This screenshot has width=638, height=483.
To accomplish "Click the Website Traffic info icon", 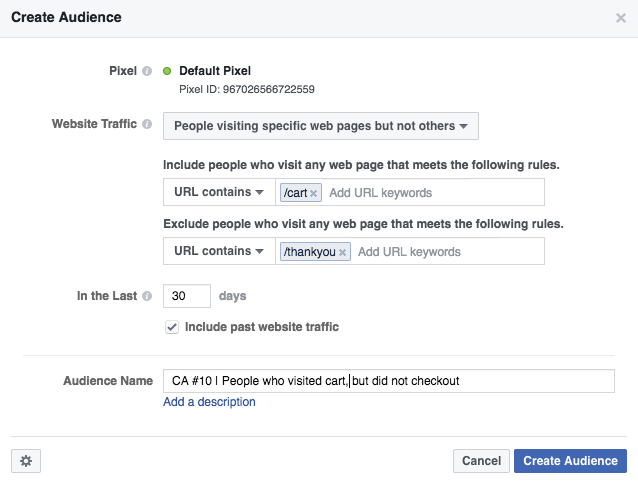I will click(147, 124).
